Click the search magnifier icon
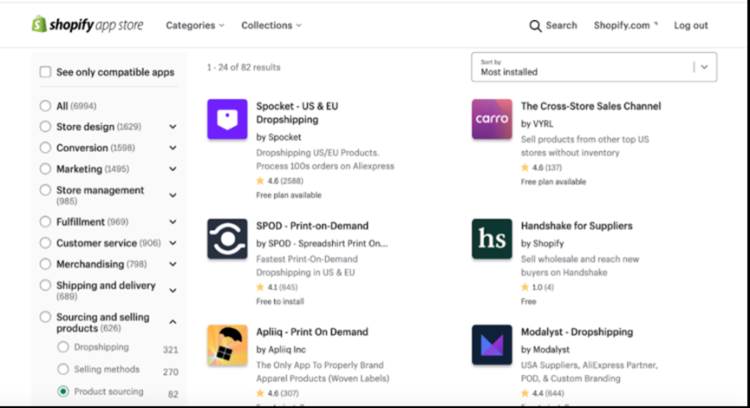Screen dimensions: 750x408 click(535, 26)
